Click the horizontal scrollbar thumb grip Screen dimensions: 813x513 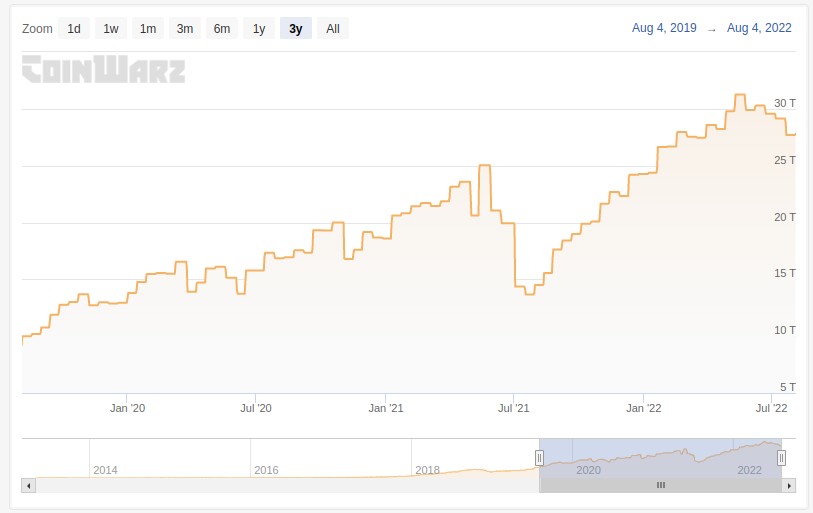pyautogui.click(x=661, y=486)
